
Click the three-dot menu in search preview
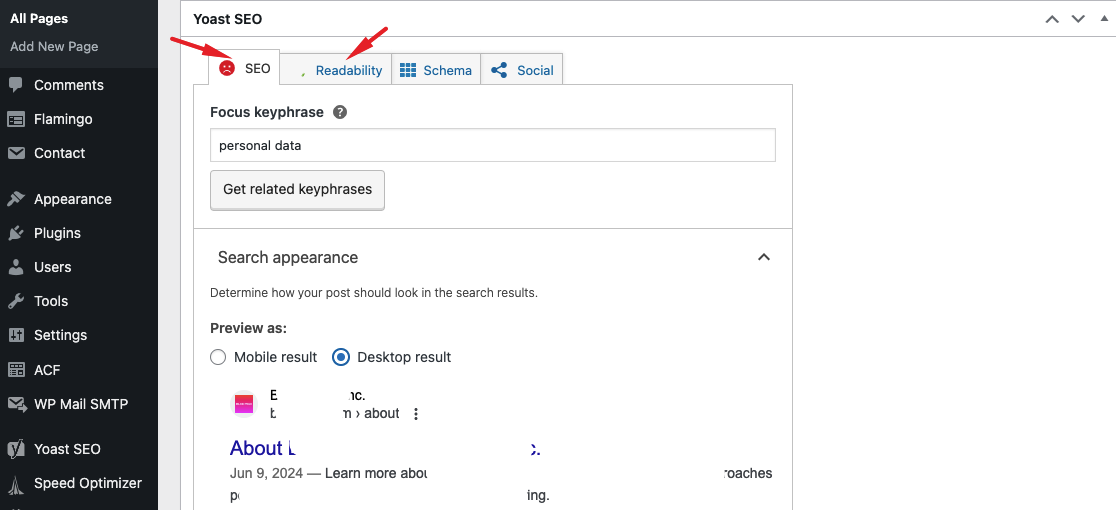pos(416,414)
